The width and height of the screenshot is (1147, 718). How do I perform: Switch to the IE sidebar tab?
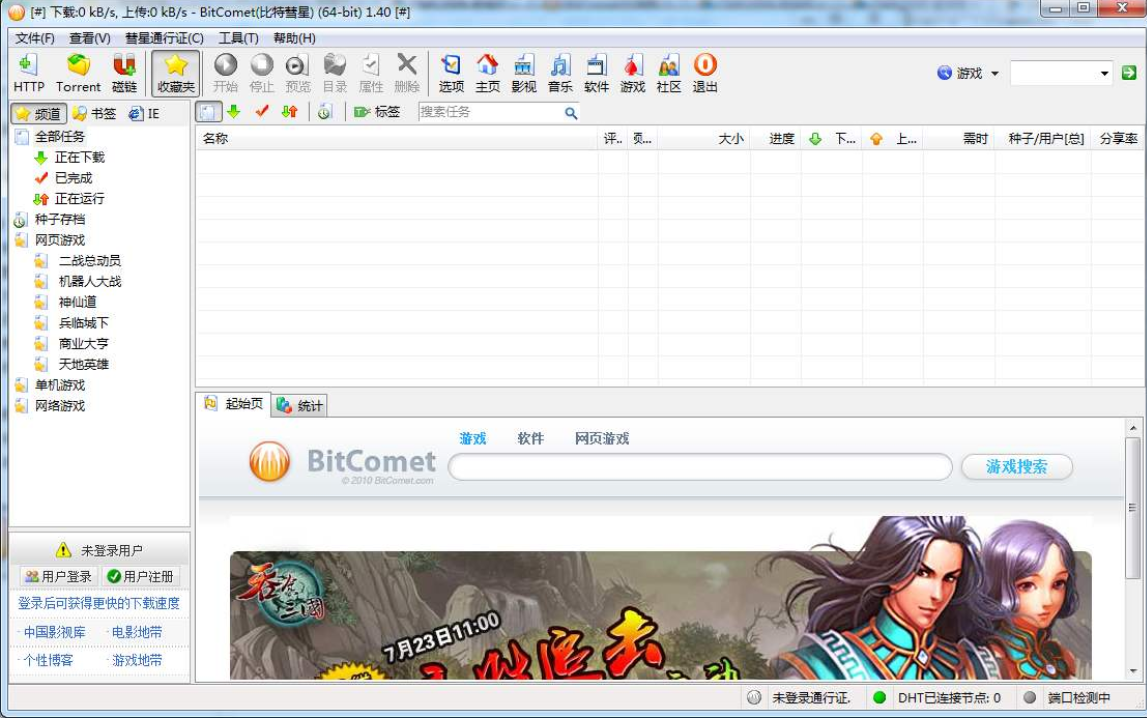click(145, 113)
